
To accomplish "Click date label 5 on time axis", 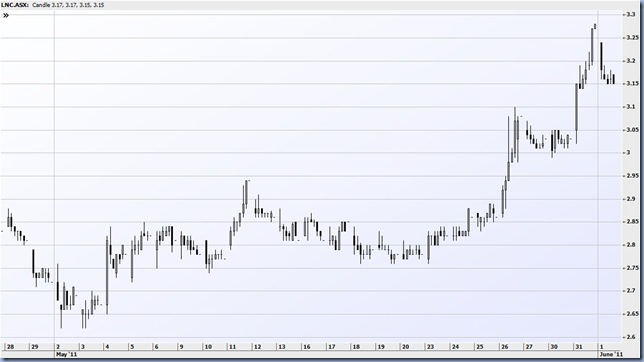I will point(132,347).
